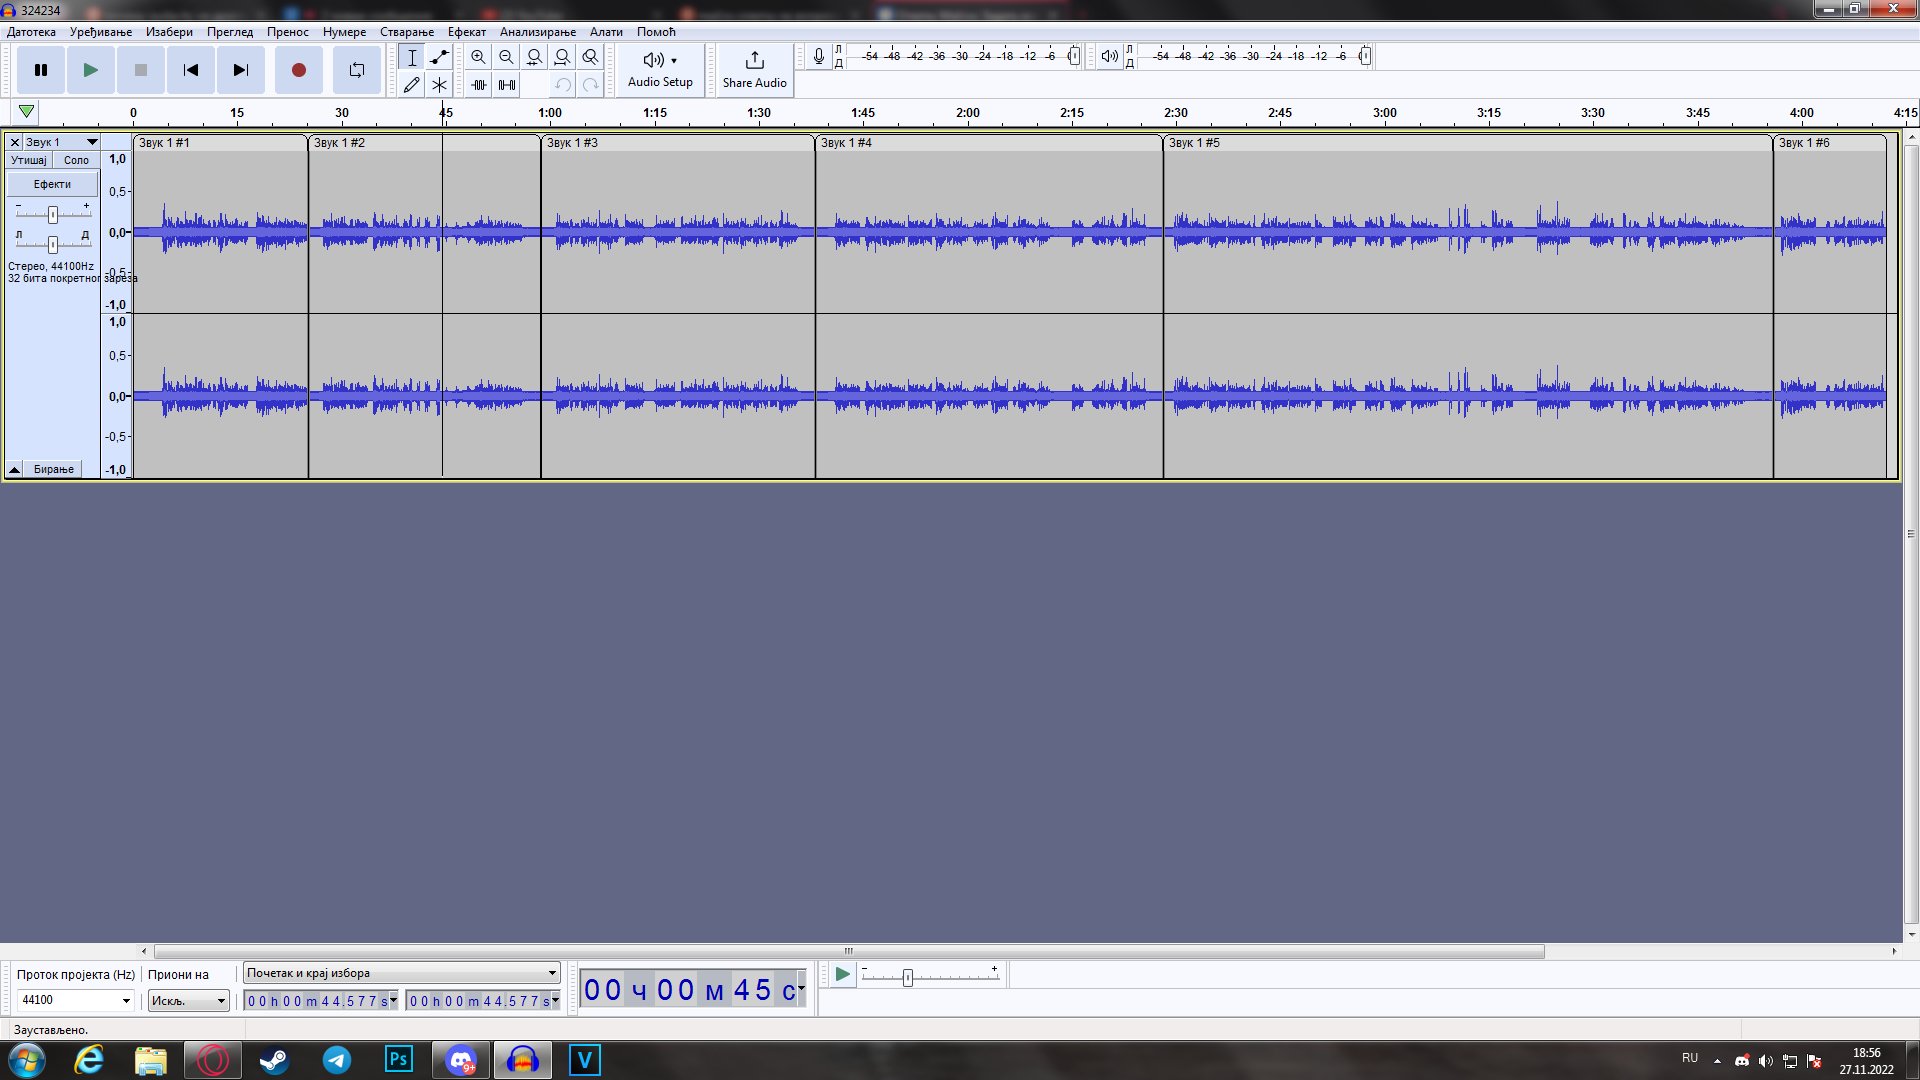Toggle the Loop playback button

coord(357,70)
